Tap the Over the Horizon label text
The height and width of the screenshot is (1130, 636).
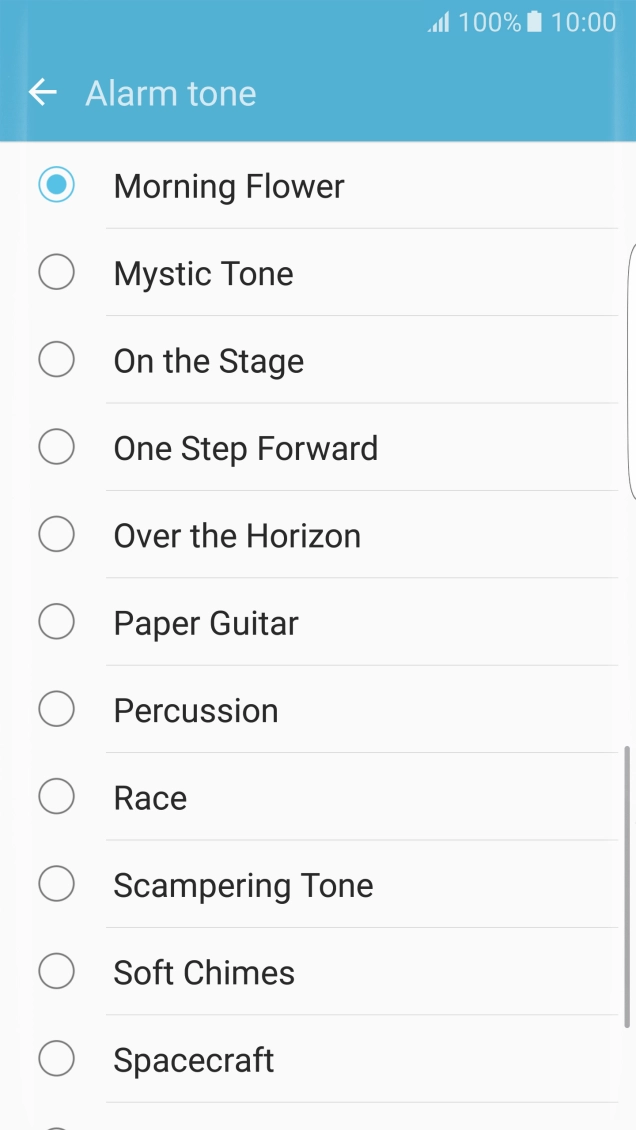click(238, 534)
